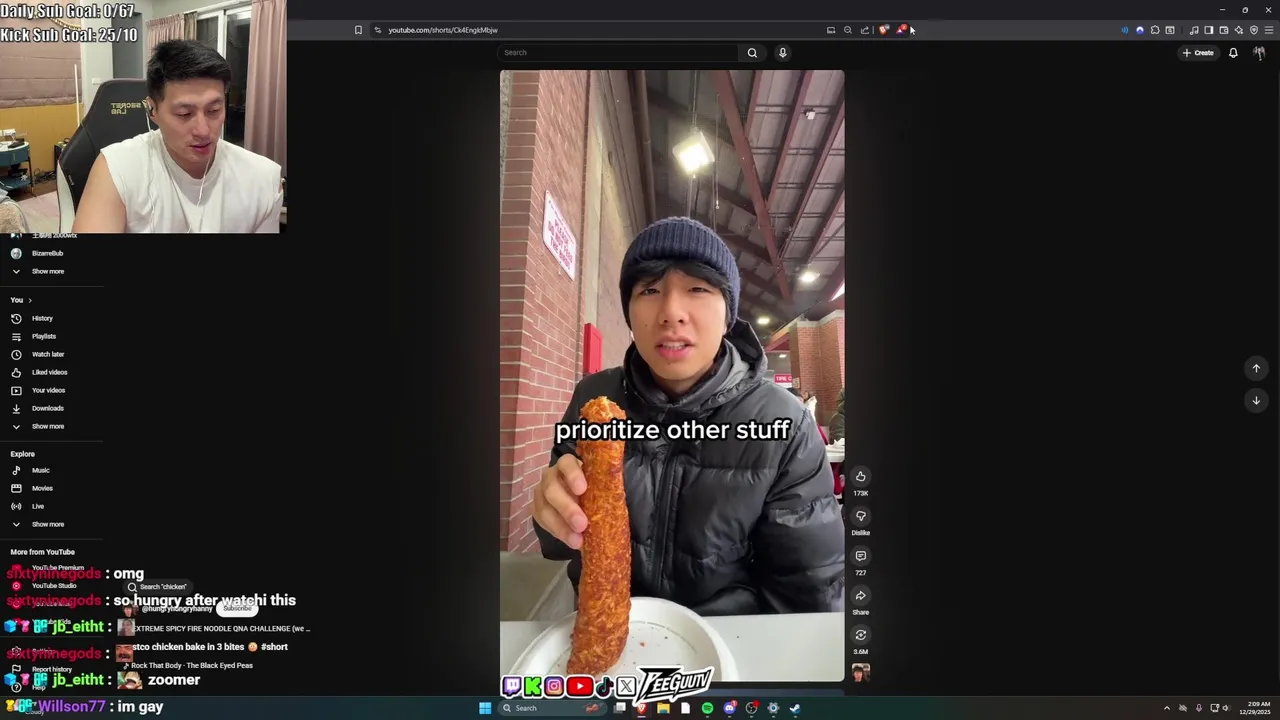This screenshot has width=1280, height=720.
Task: Go to next Short with down arrow
Action: 1256,400
